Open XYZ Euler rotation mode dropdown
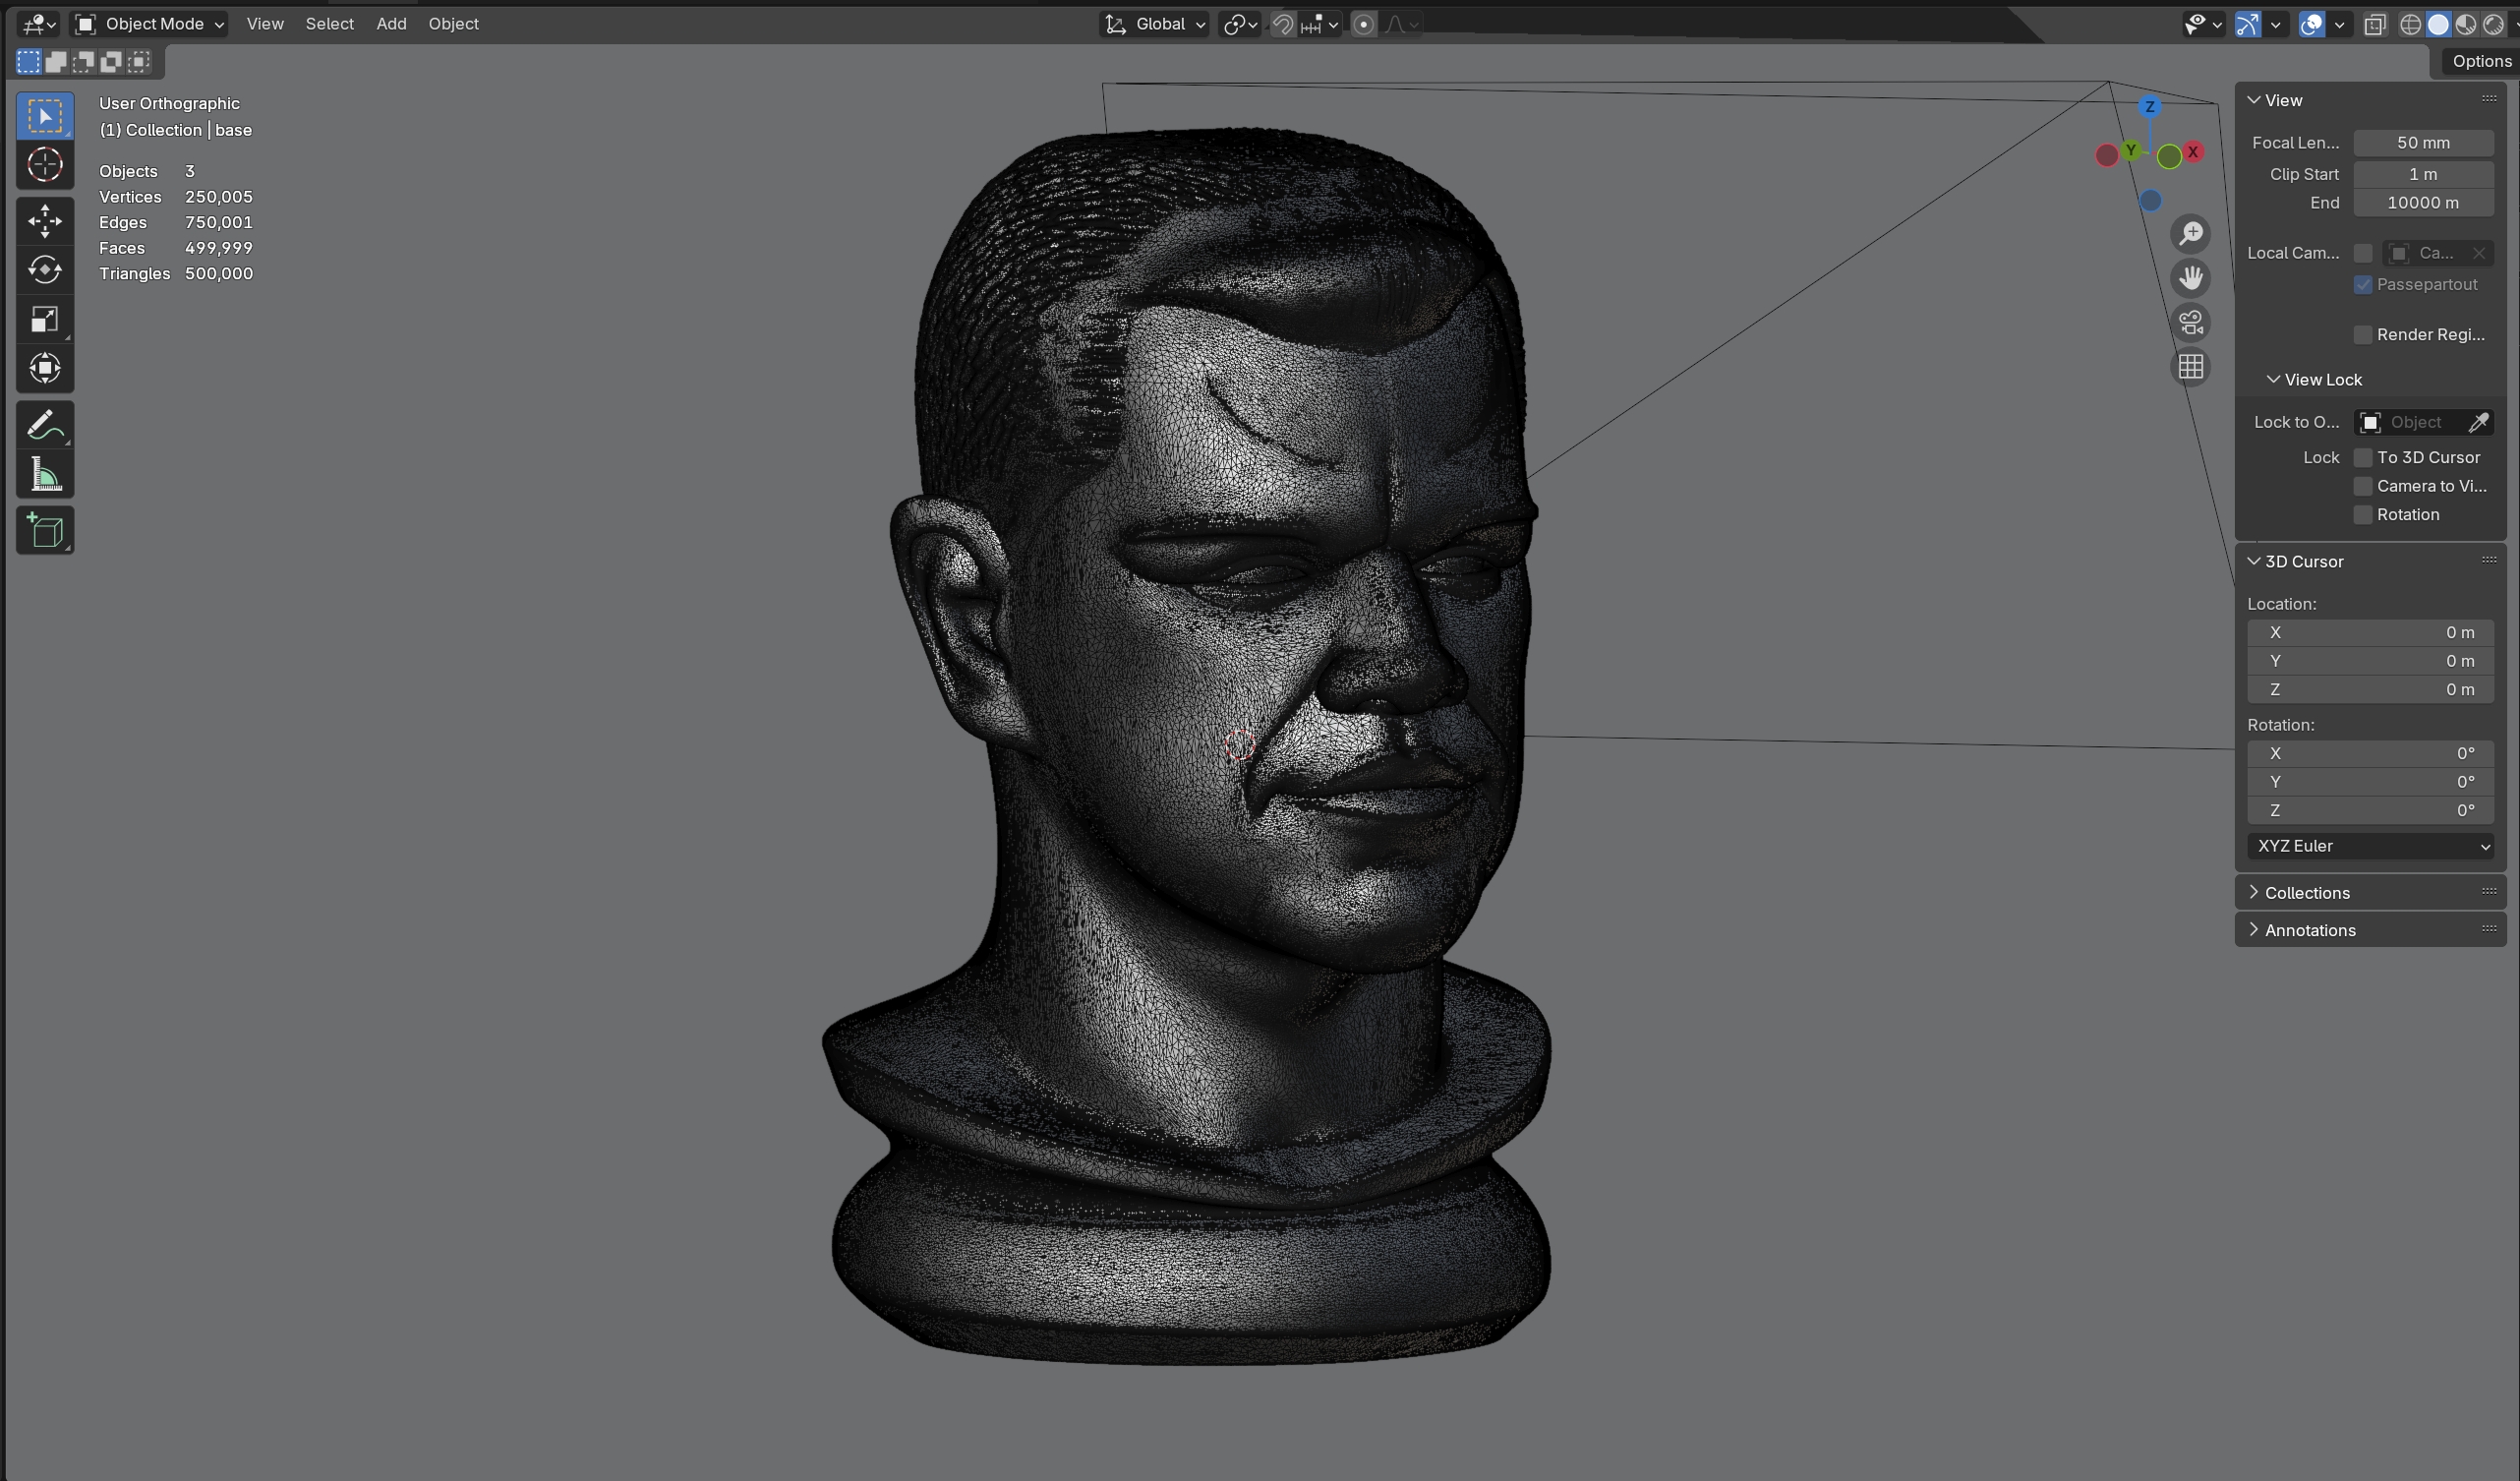The height and width of the screenshot is (1481, 2520). click(x=2370, y=846)
